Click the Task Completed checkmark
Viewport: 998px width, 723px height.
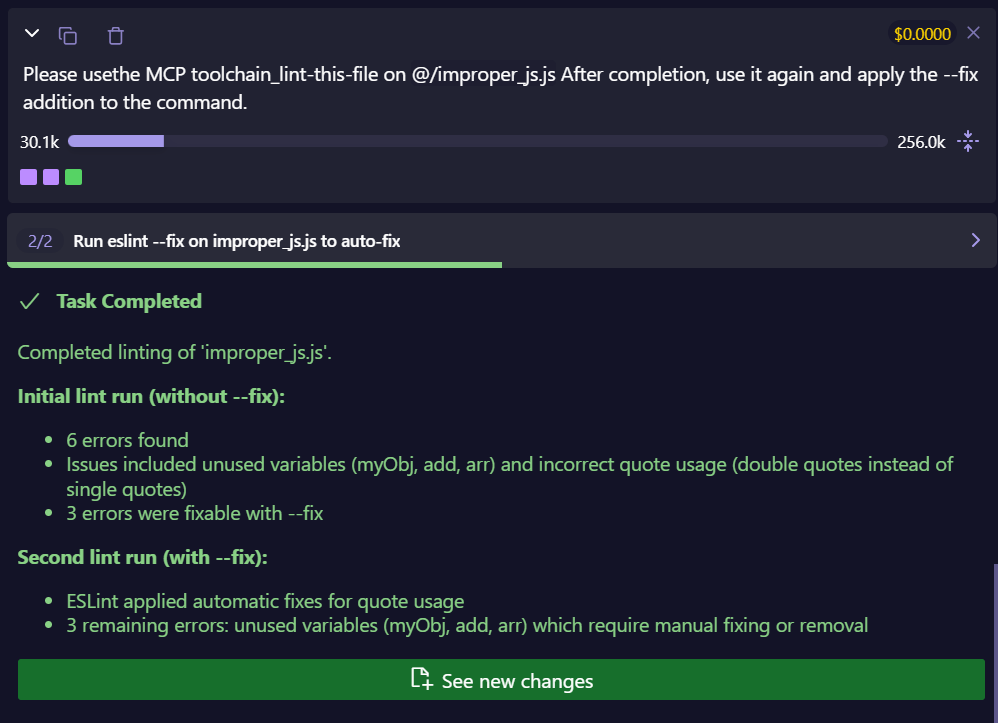28,300
